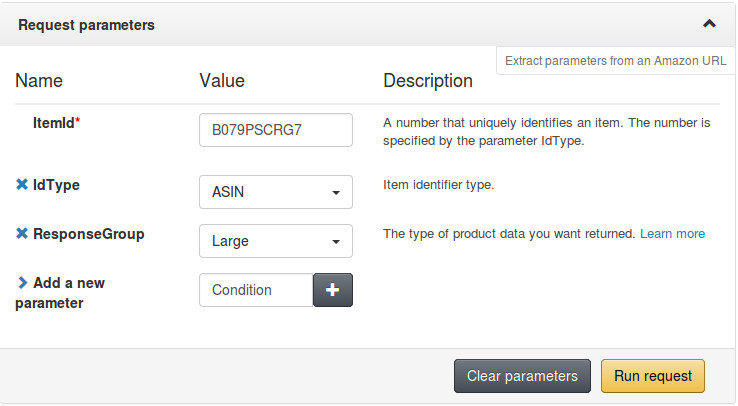Click the Add a new parameter label
This screenshot has width=738, height=406.
coord(60,293)
